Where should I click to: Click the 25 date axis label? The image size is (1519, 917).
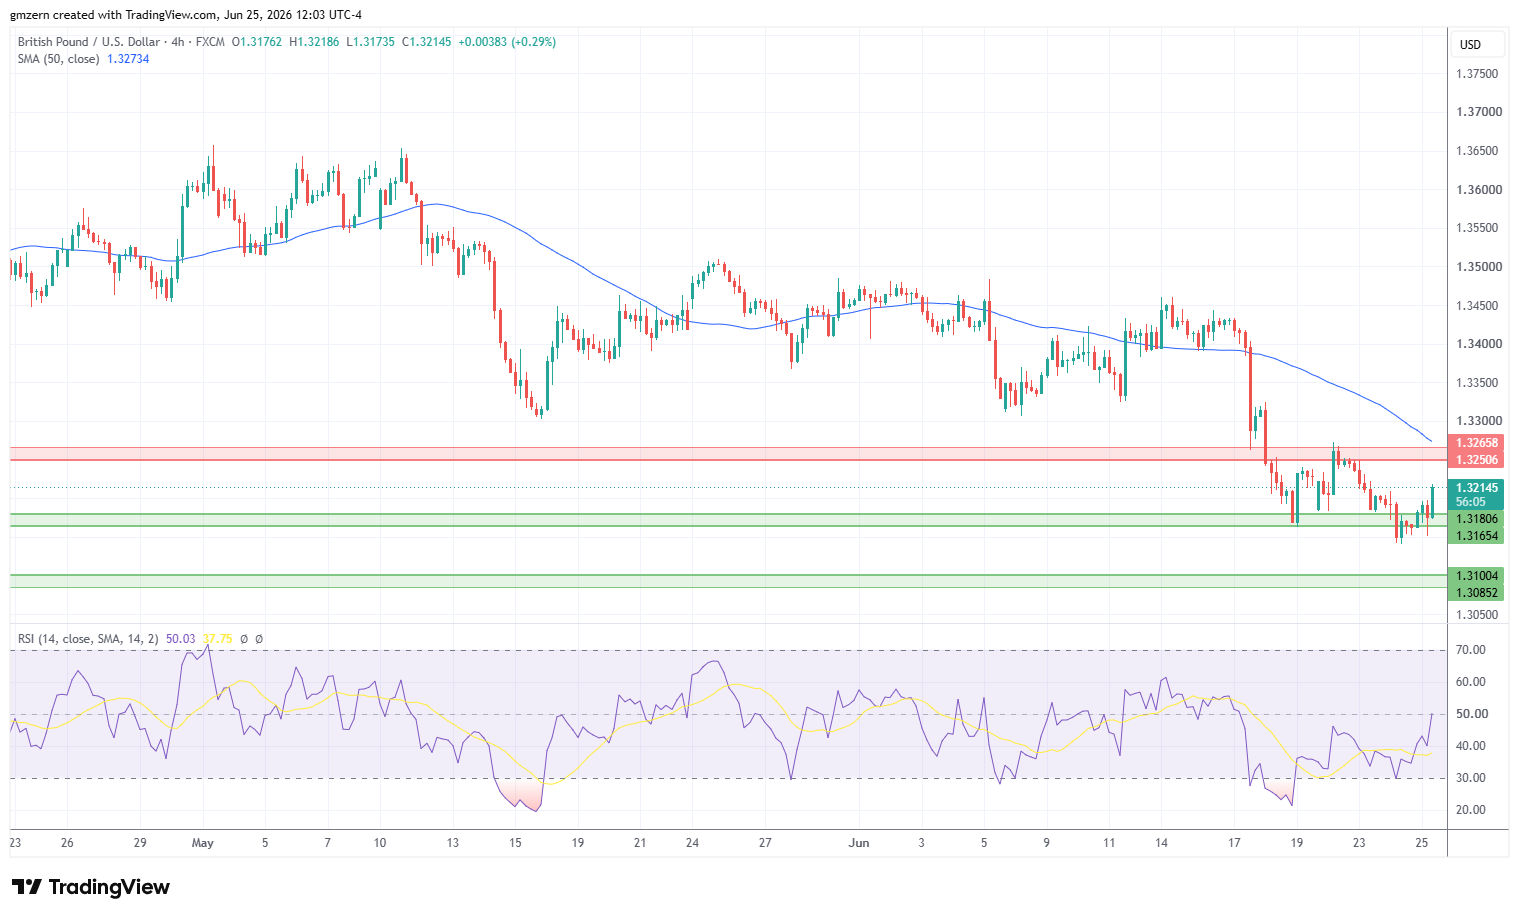pos(1421,843)
